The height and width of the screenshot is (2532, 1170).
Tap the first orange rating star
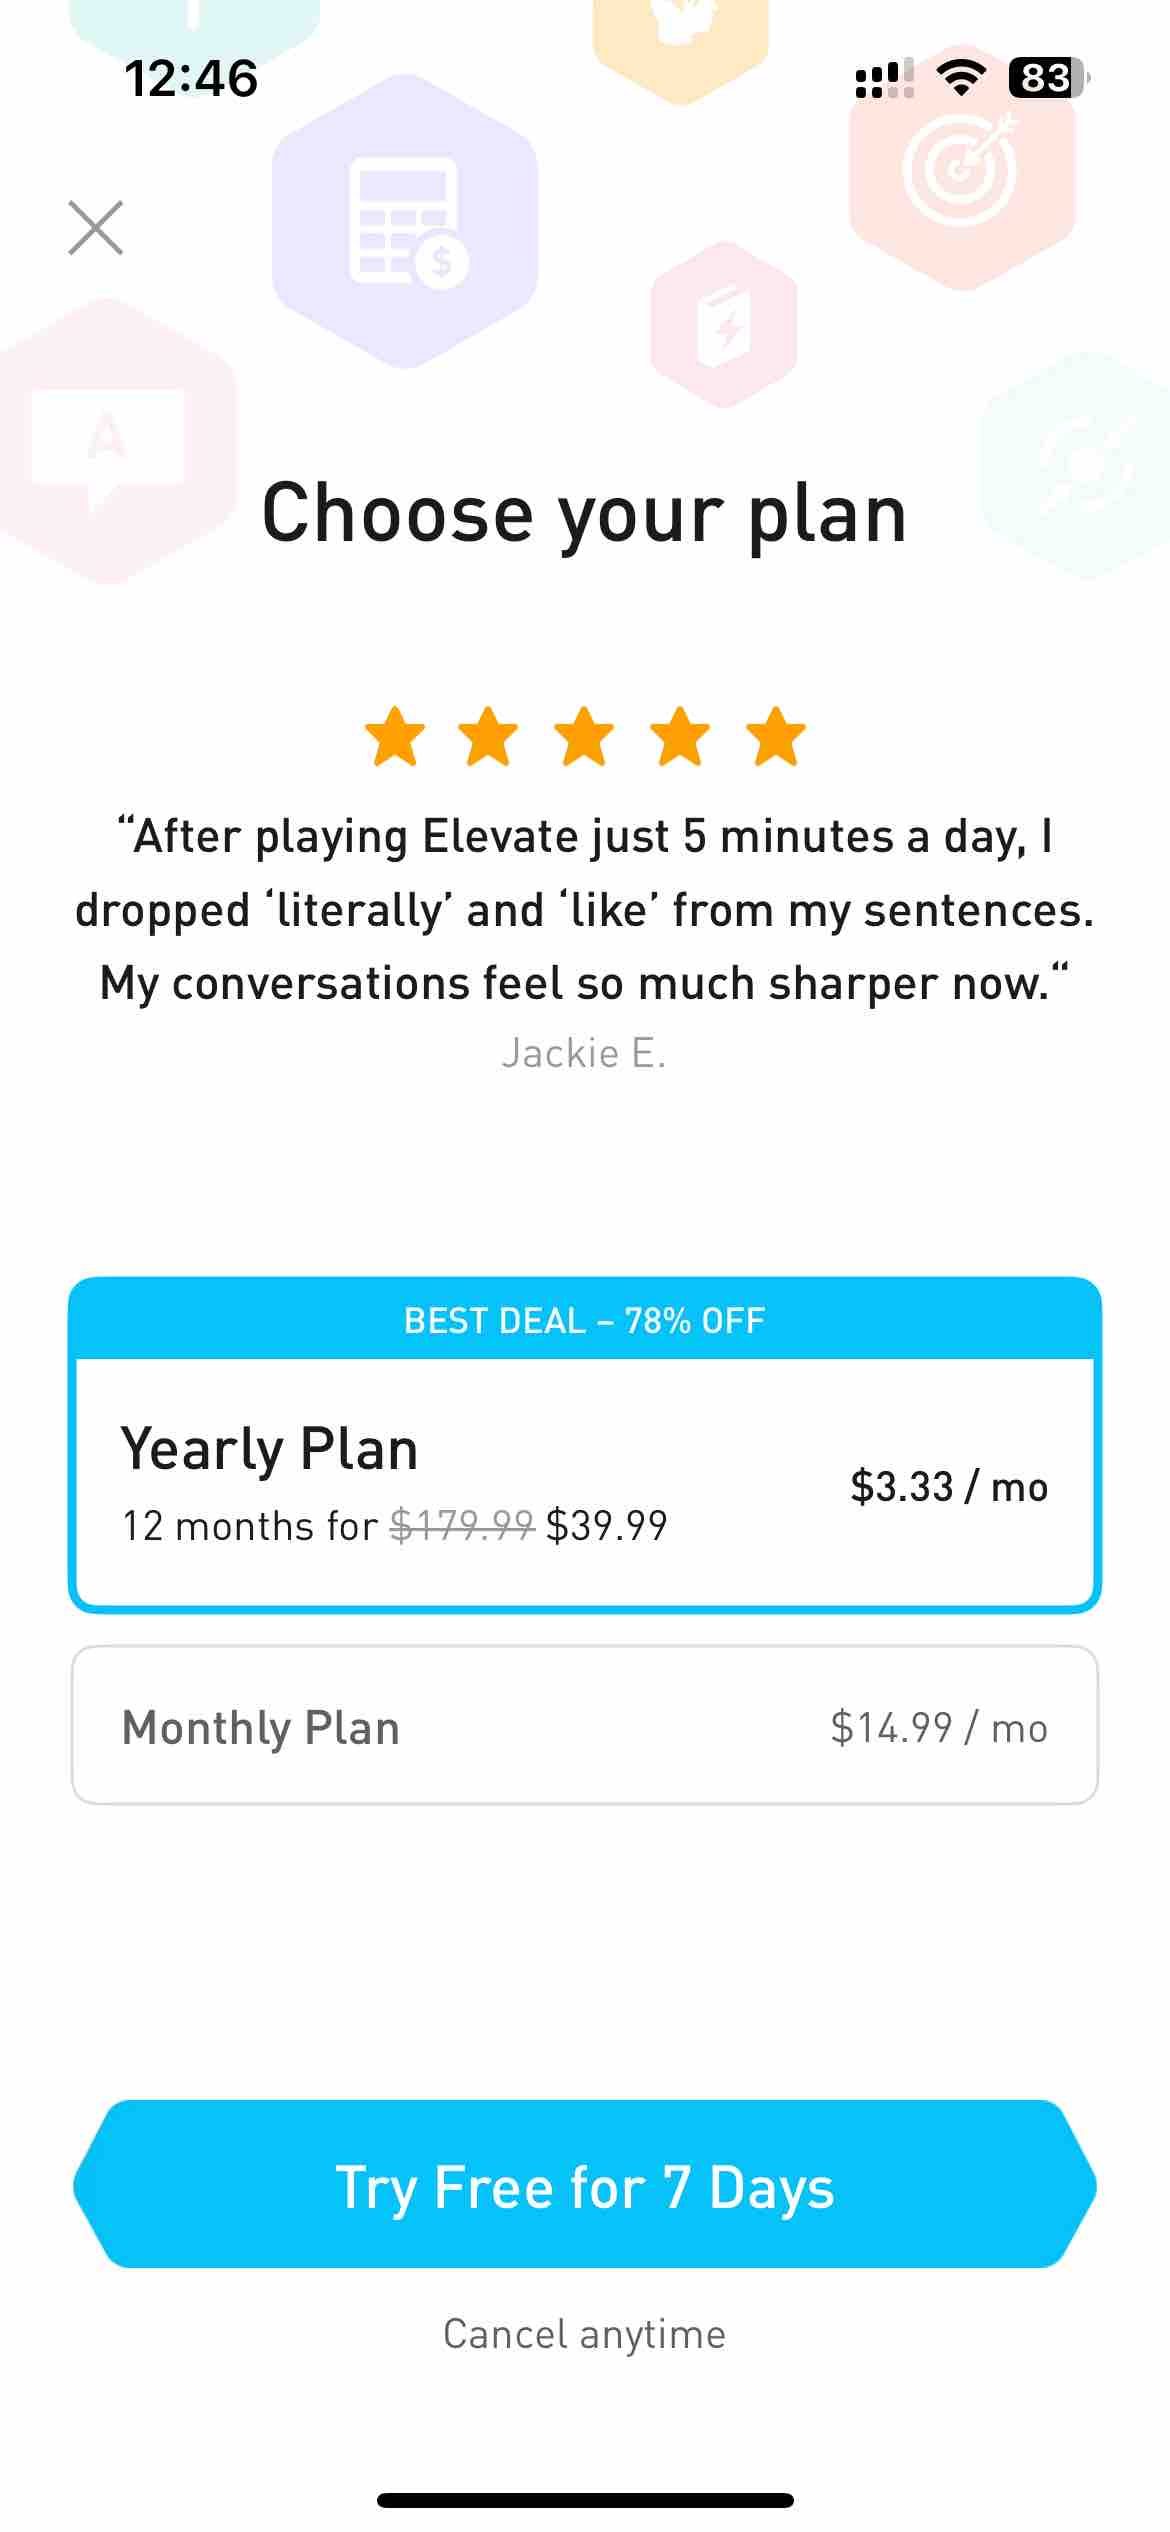click(x=394, y=738)
